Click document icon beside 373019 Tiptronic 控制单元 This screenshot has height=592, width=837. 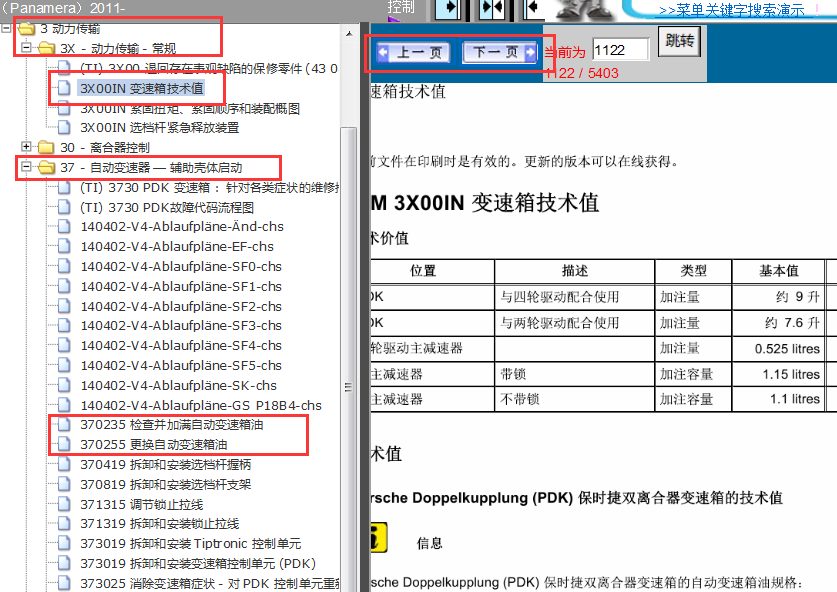click(x=64, y=543)
